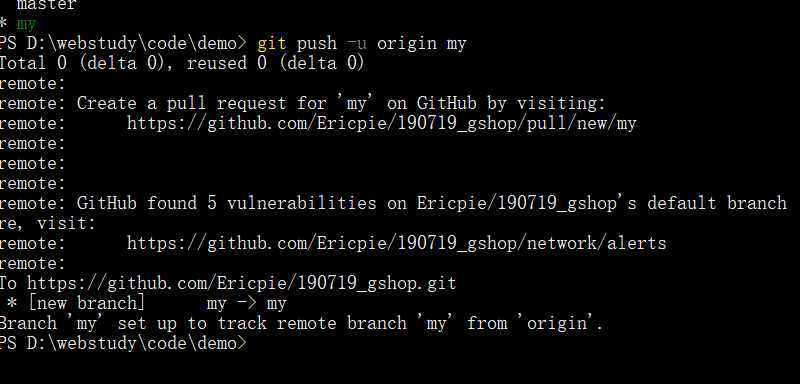The image size is (800, 384).
Task: Click the git push command text
Action: click(x=362, y=44)
